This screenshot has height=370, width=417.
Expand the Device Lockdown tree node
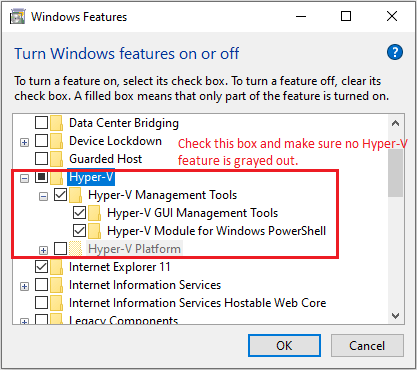(24, 143)
